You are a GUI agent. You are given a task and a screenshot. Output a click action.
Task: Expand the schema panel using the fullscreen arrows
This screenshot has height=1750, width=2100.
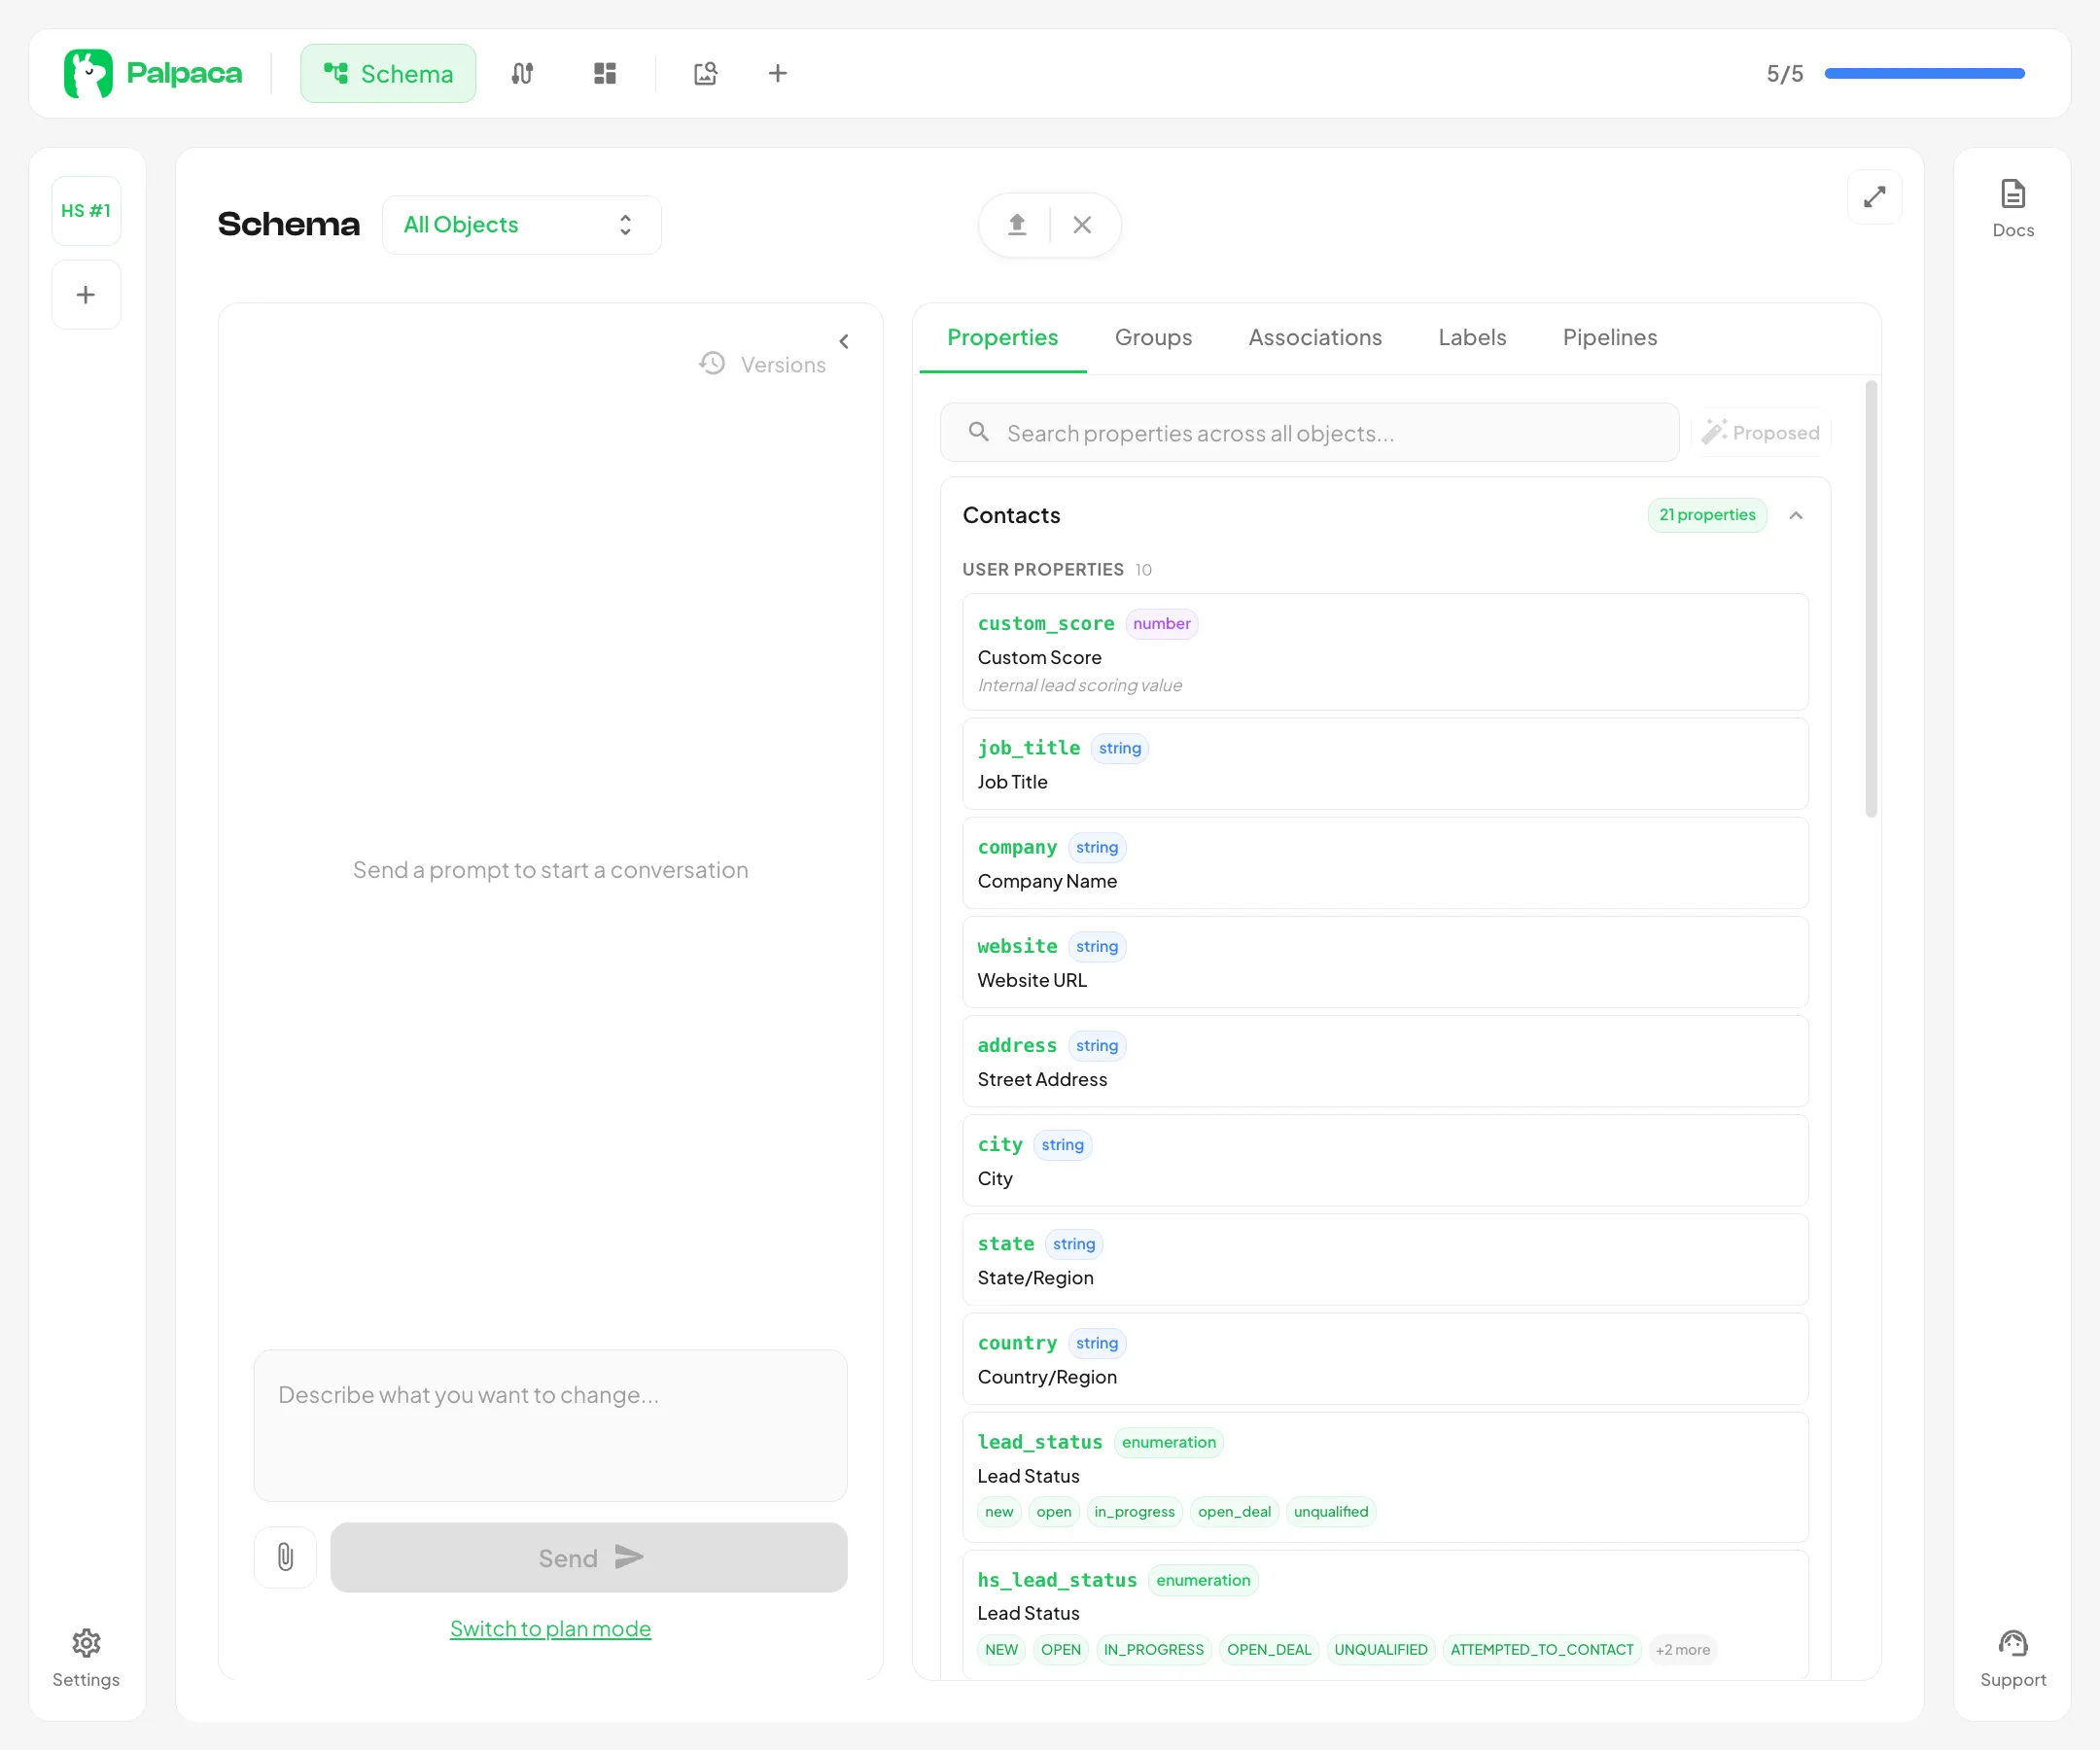(1875, 197)
